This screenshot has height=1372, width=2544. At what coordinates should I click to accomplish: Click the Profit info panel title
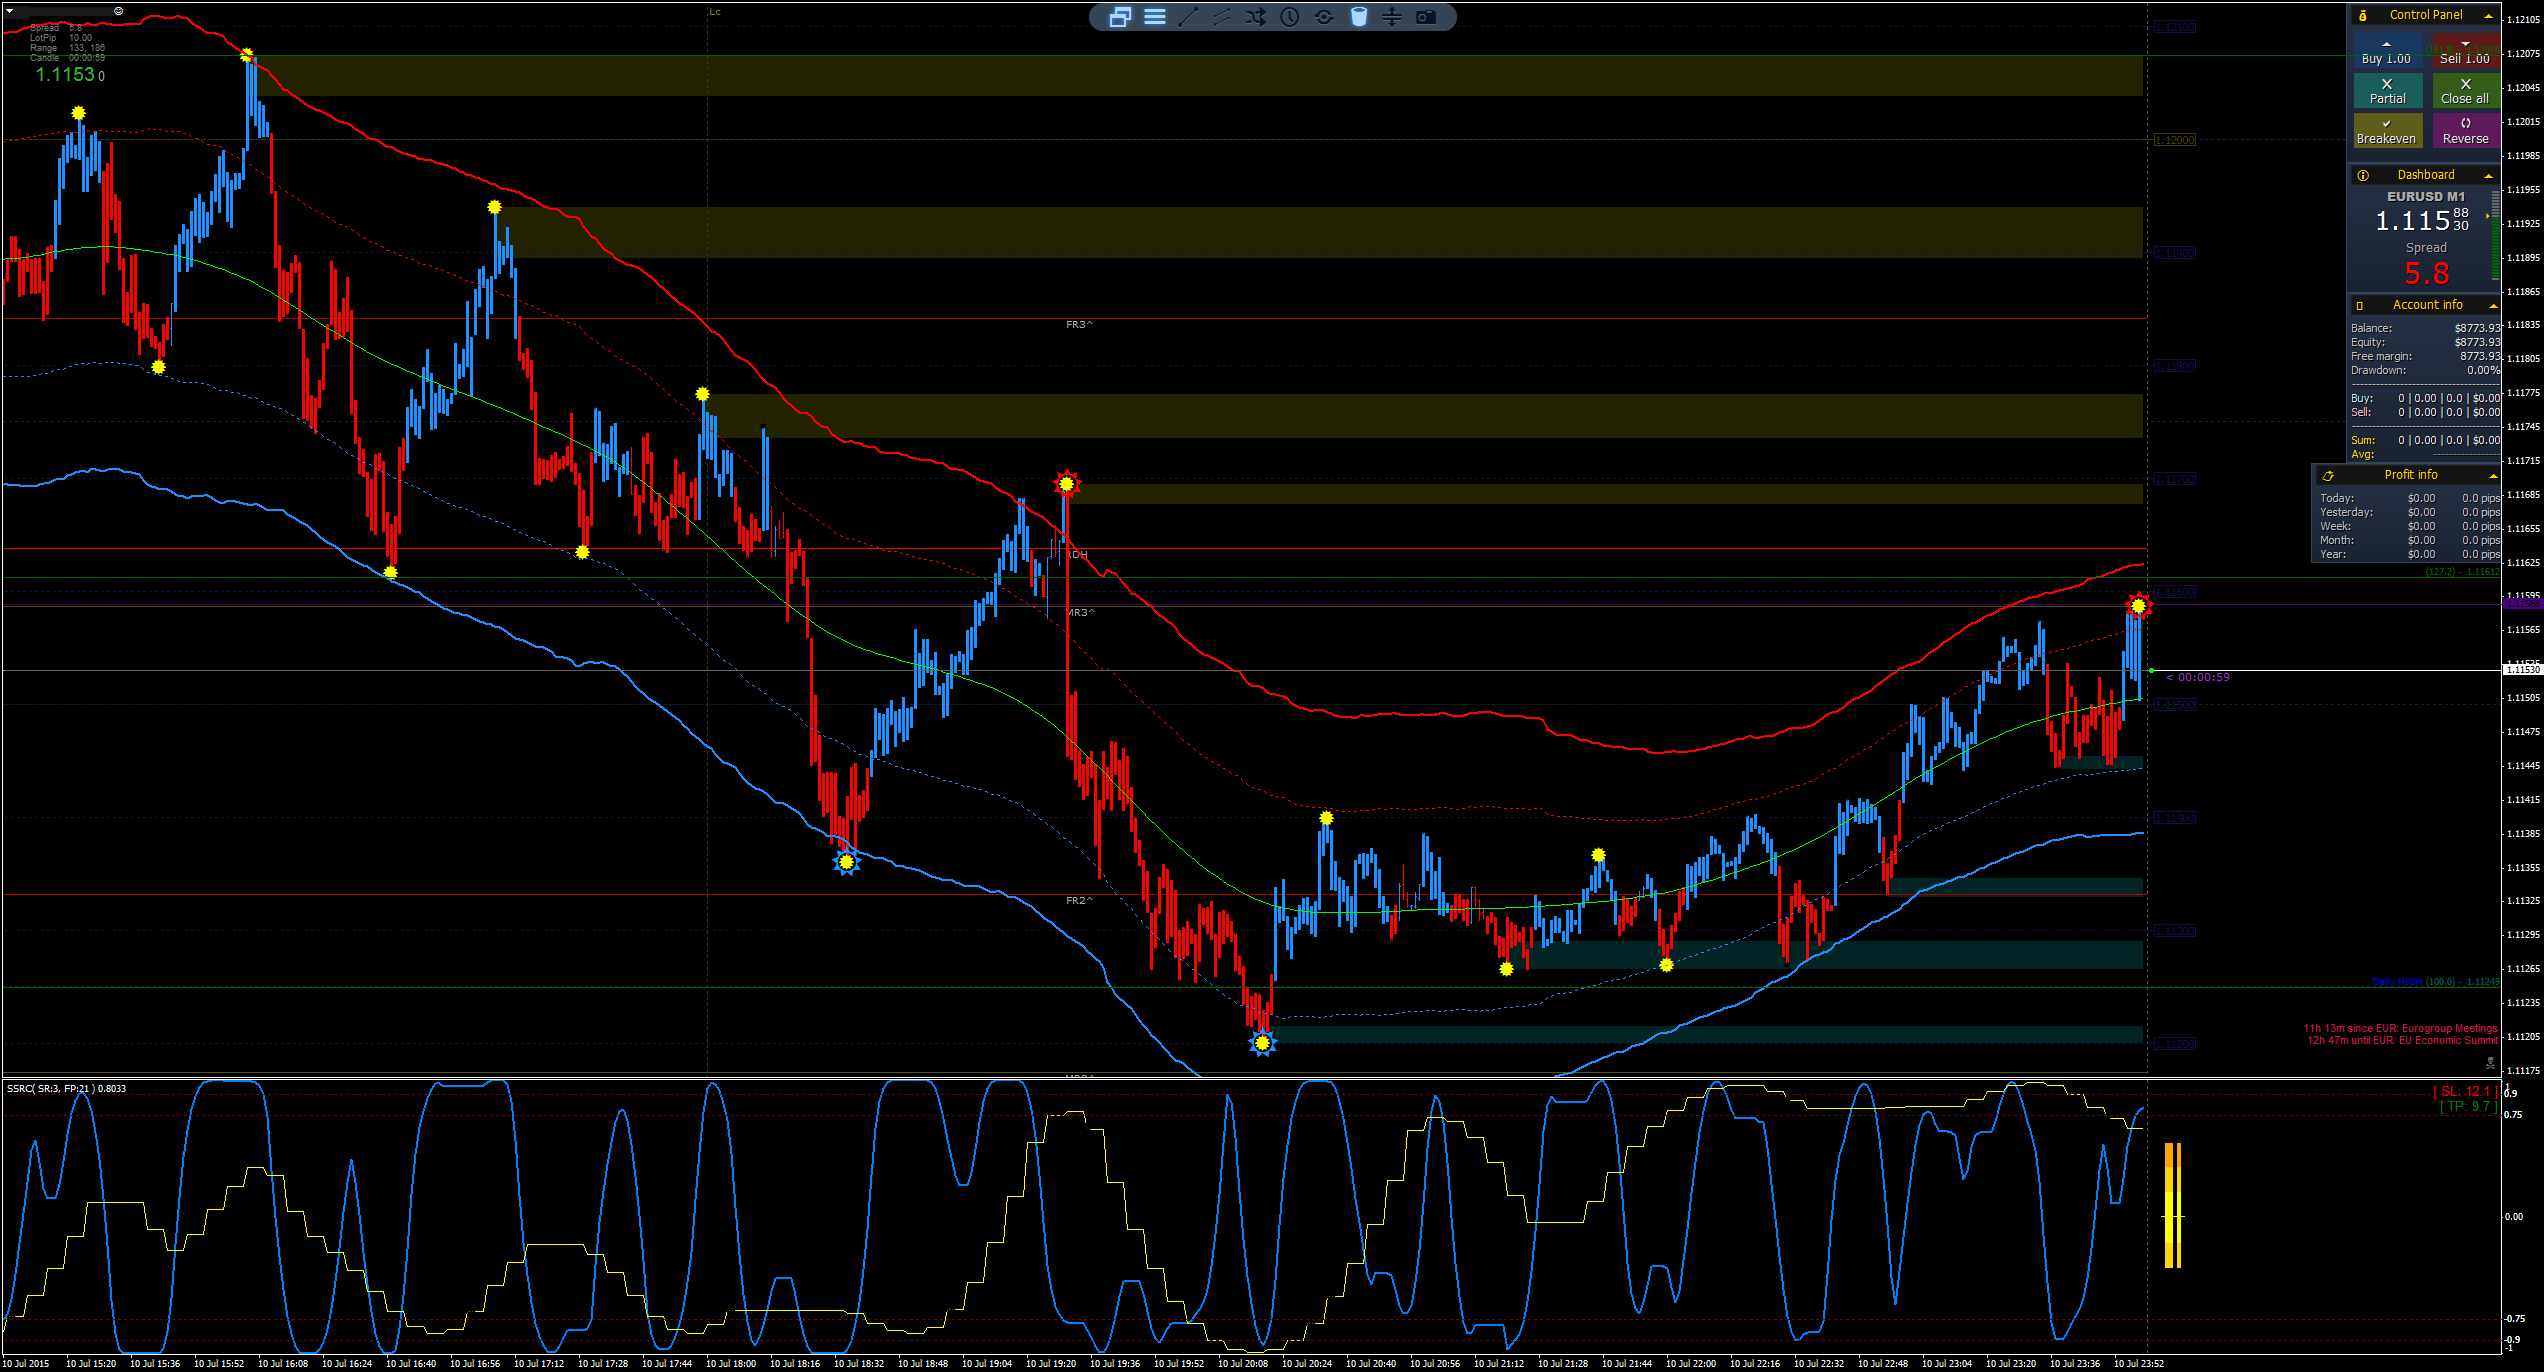[x=2410, y=475]
